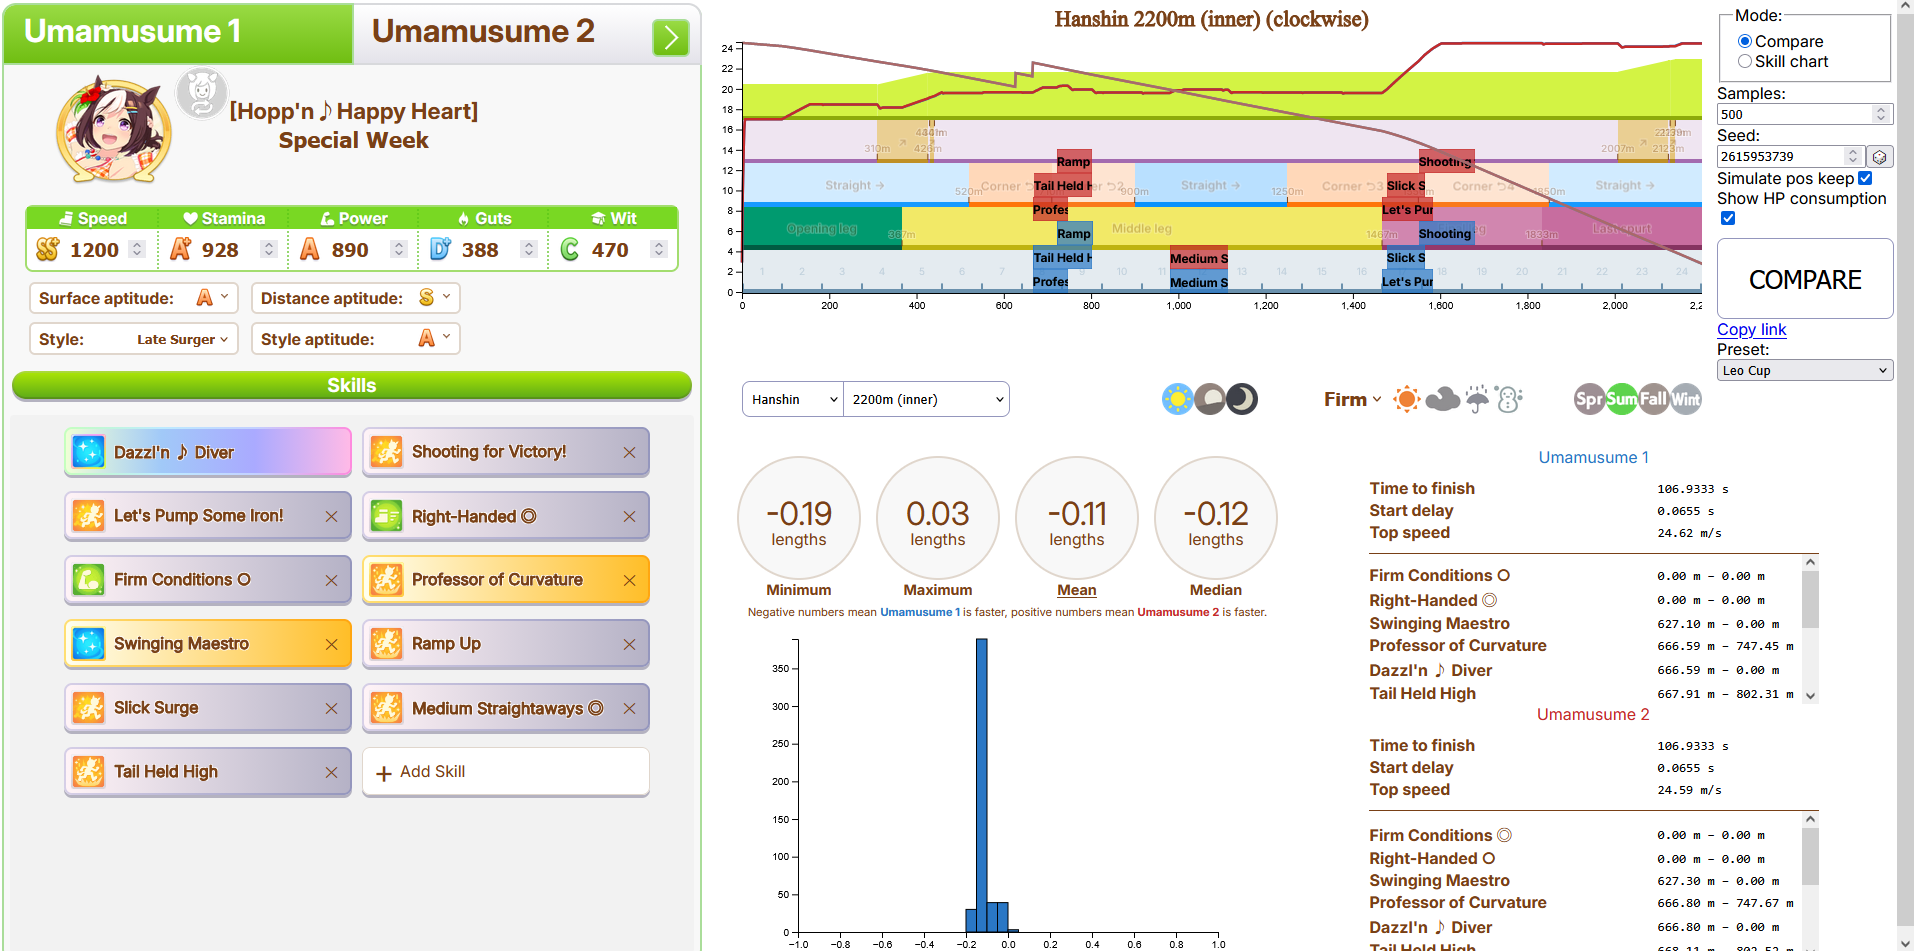Click the Dazzl'n Diver skill icon

pyautogui.click(x=88, y=452)
